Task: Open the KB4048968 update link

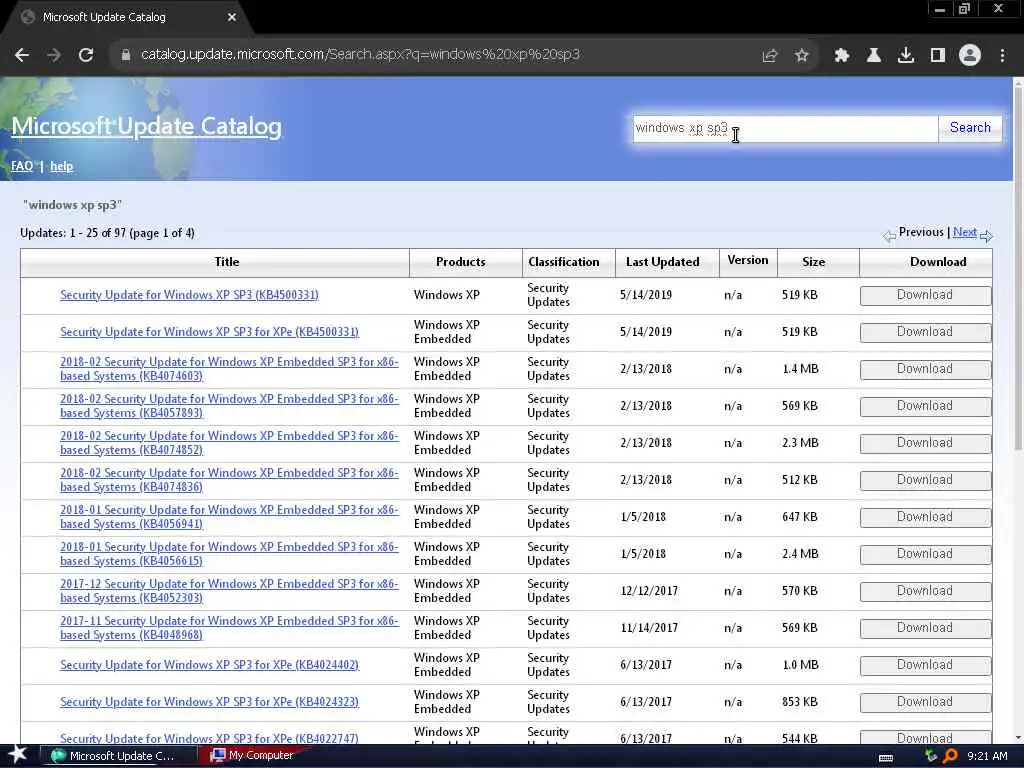Action: tap(229, 628)
